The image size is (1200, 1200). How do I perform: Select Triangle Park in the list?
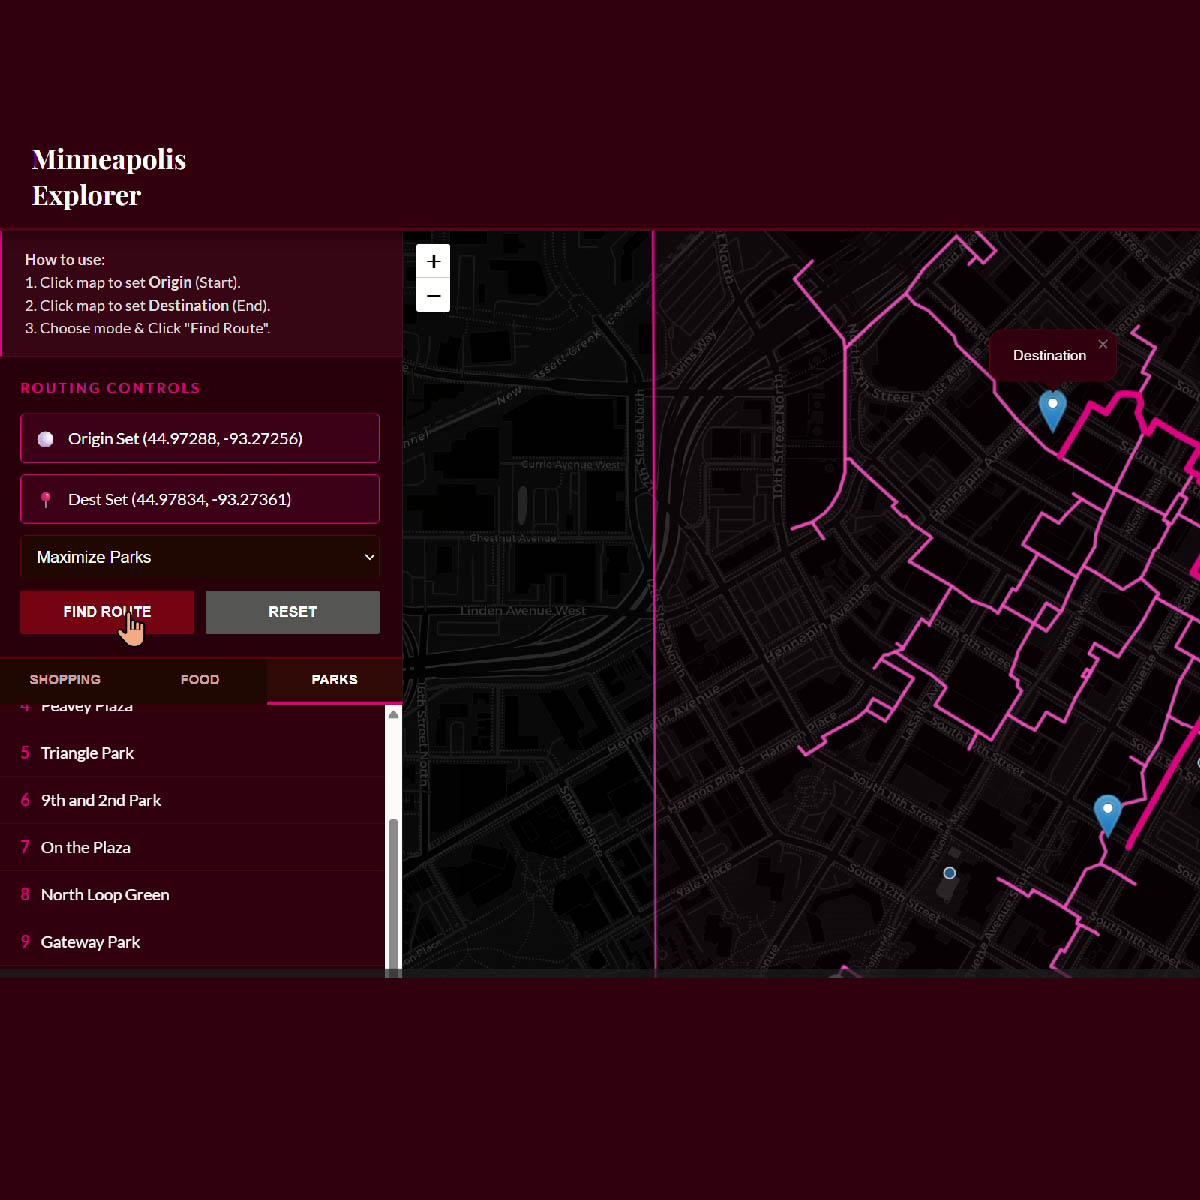click(87, 753)
